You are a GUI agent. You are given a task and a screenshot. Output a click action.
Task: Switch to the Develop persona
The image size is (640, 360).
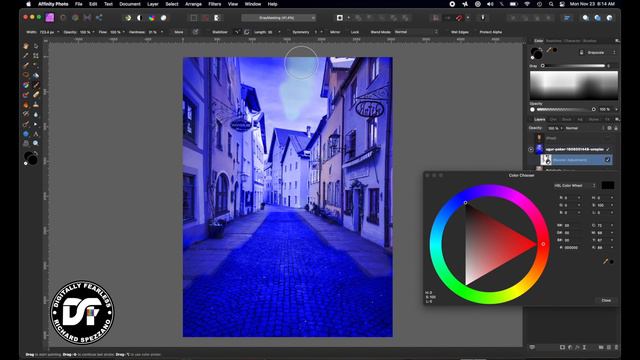pos(75,18)
